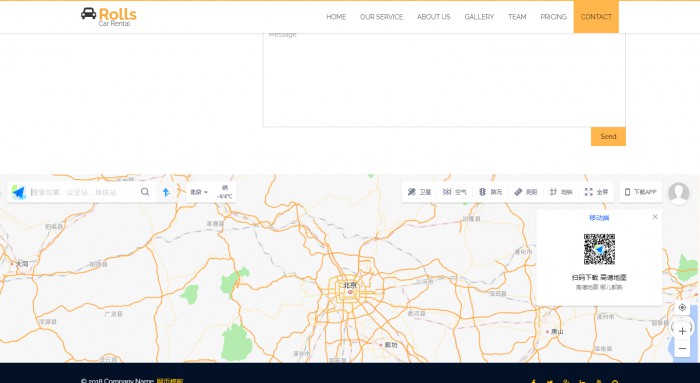Select the CONTACT nav tab
The width and height of the screenshot is (700, 383).
pyautogui.click(x=596, y=17)
